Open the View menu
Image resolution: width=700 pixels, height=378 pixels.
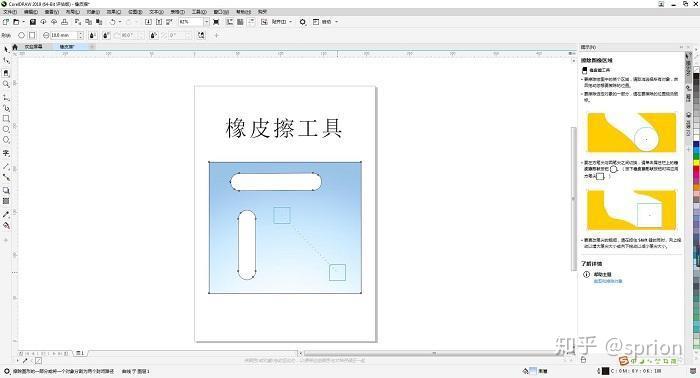click(51, 12)
